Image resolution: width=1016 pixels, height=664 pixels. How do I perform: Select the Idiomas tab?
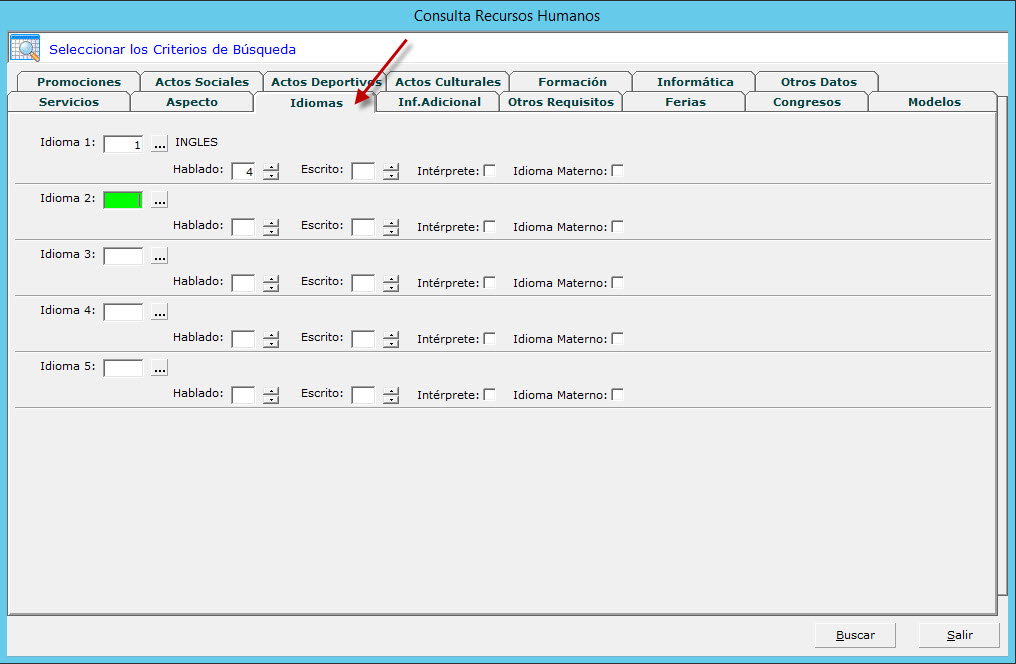[316, 102]
